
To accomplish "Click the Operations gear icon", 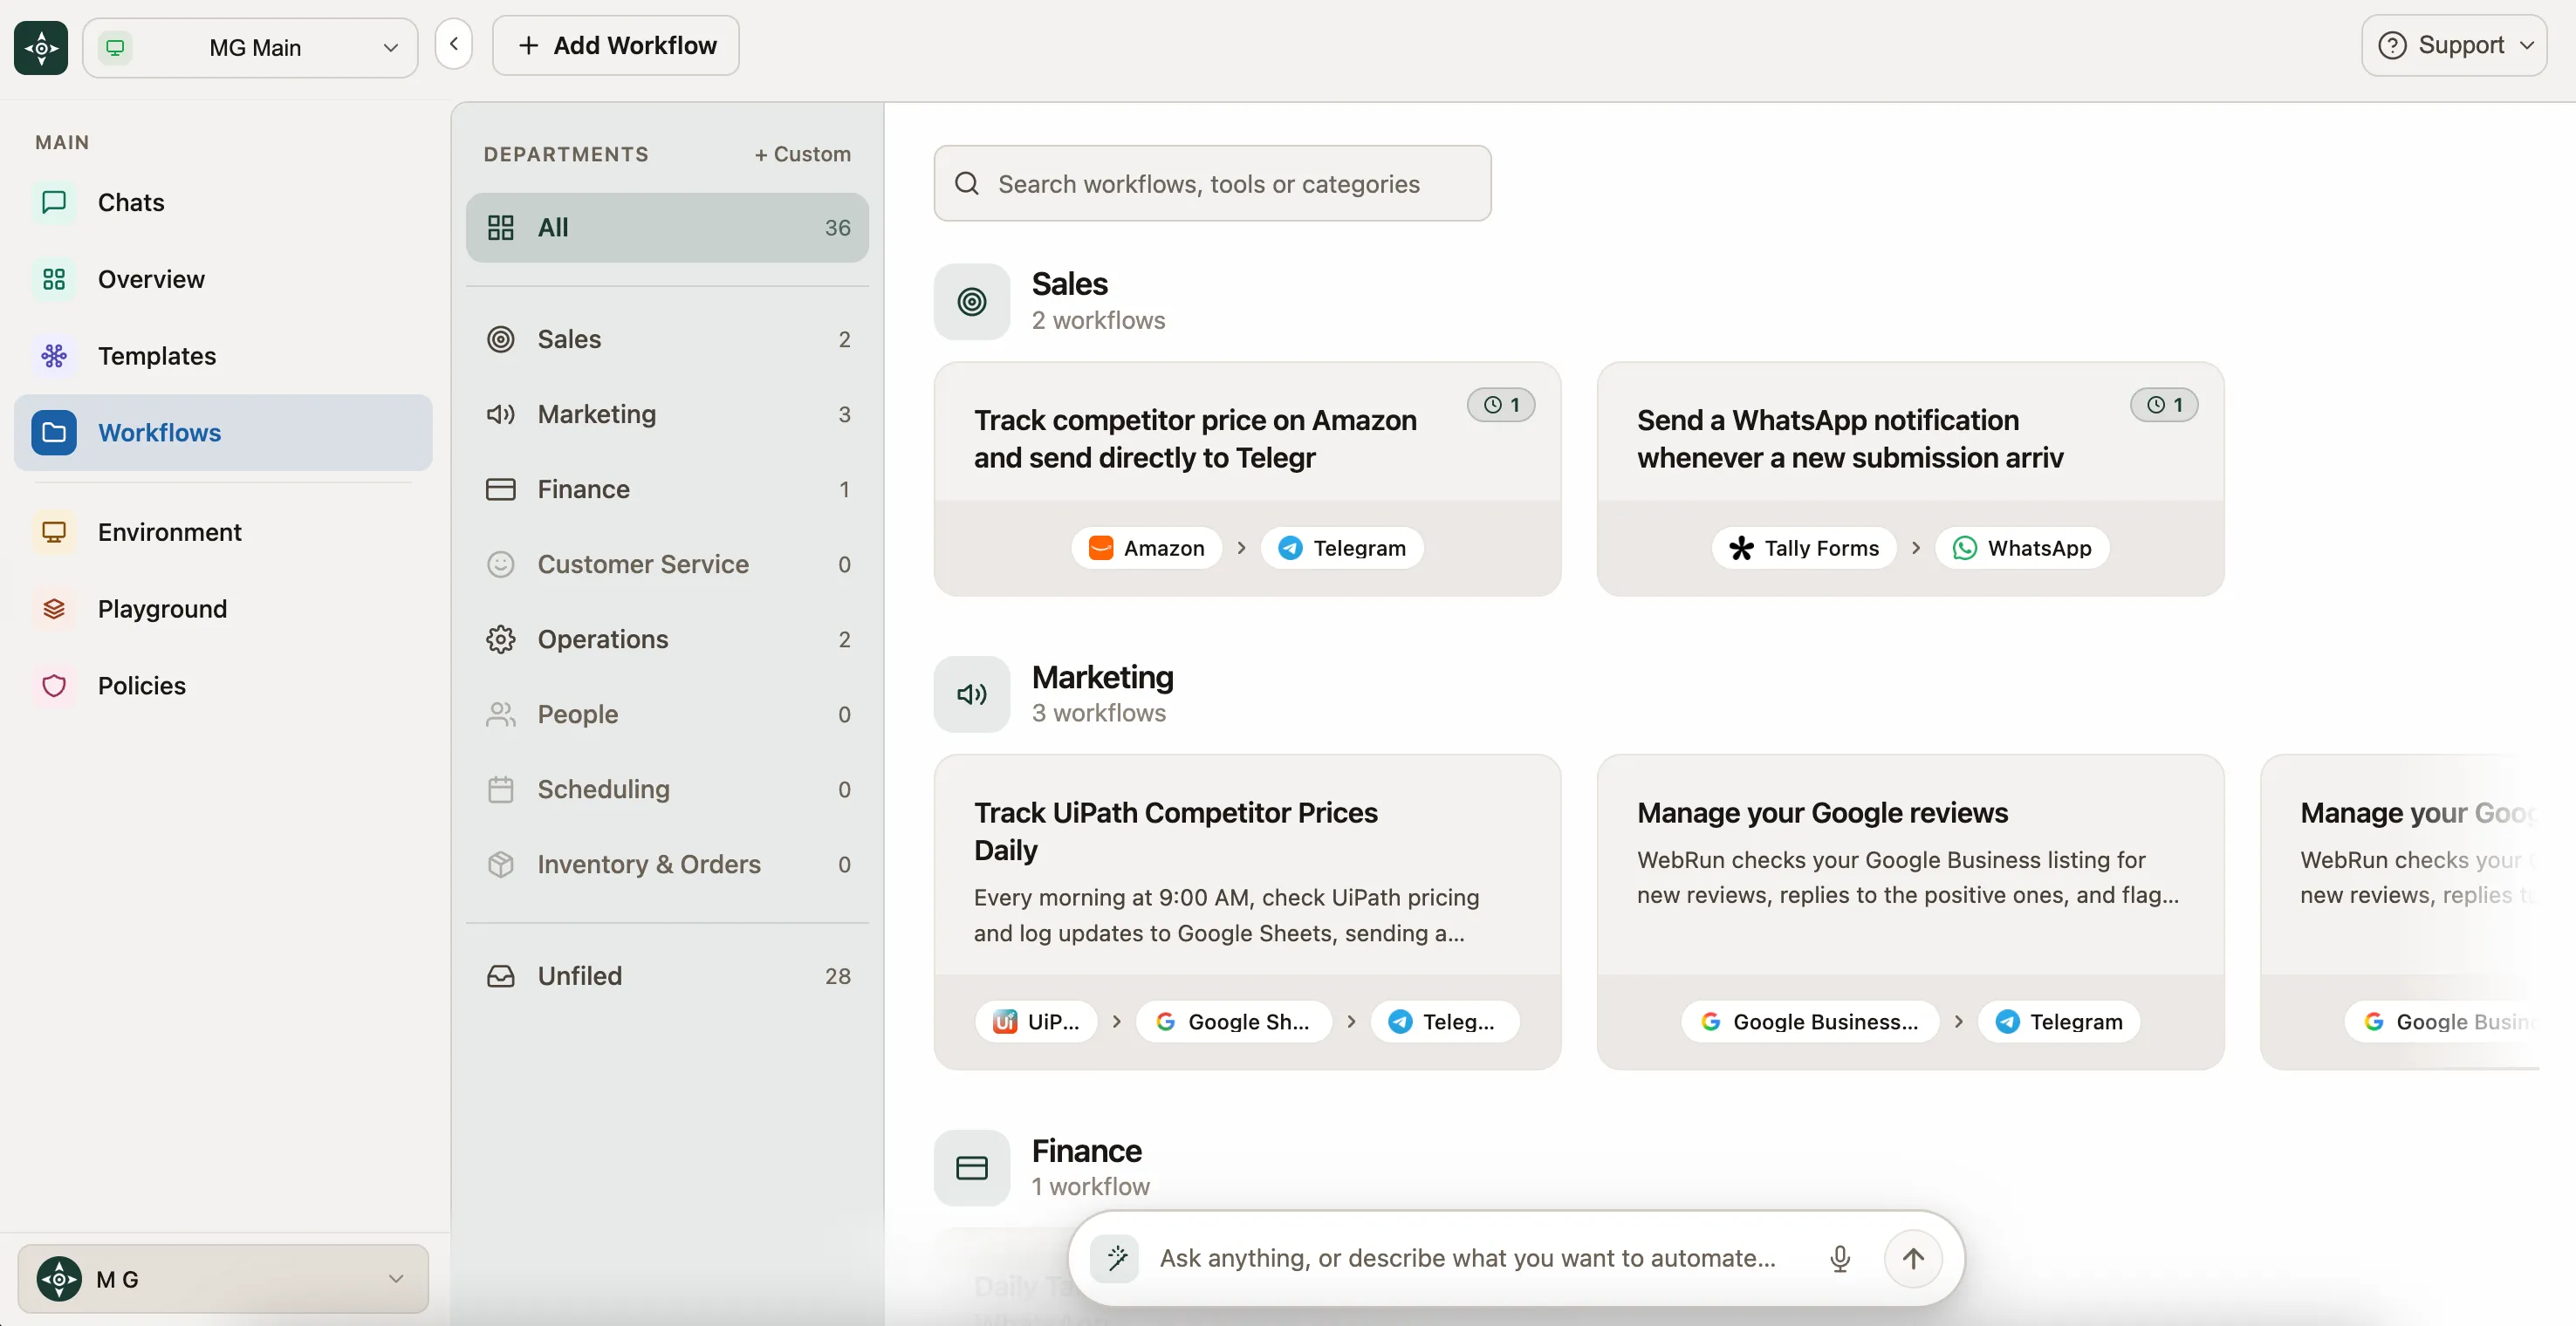I will point(501,639).
